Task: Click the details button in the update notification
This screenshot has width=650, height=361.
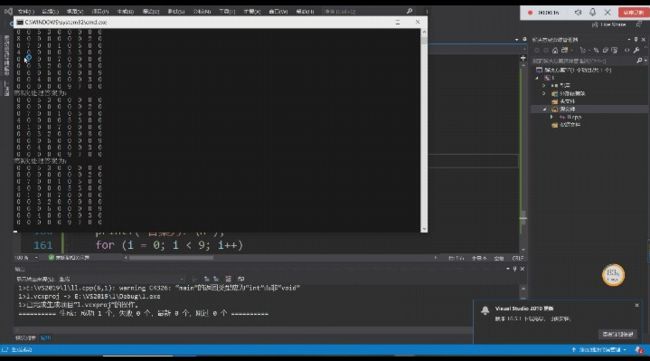Action: (618, 334)
